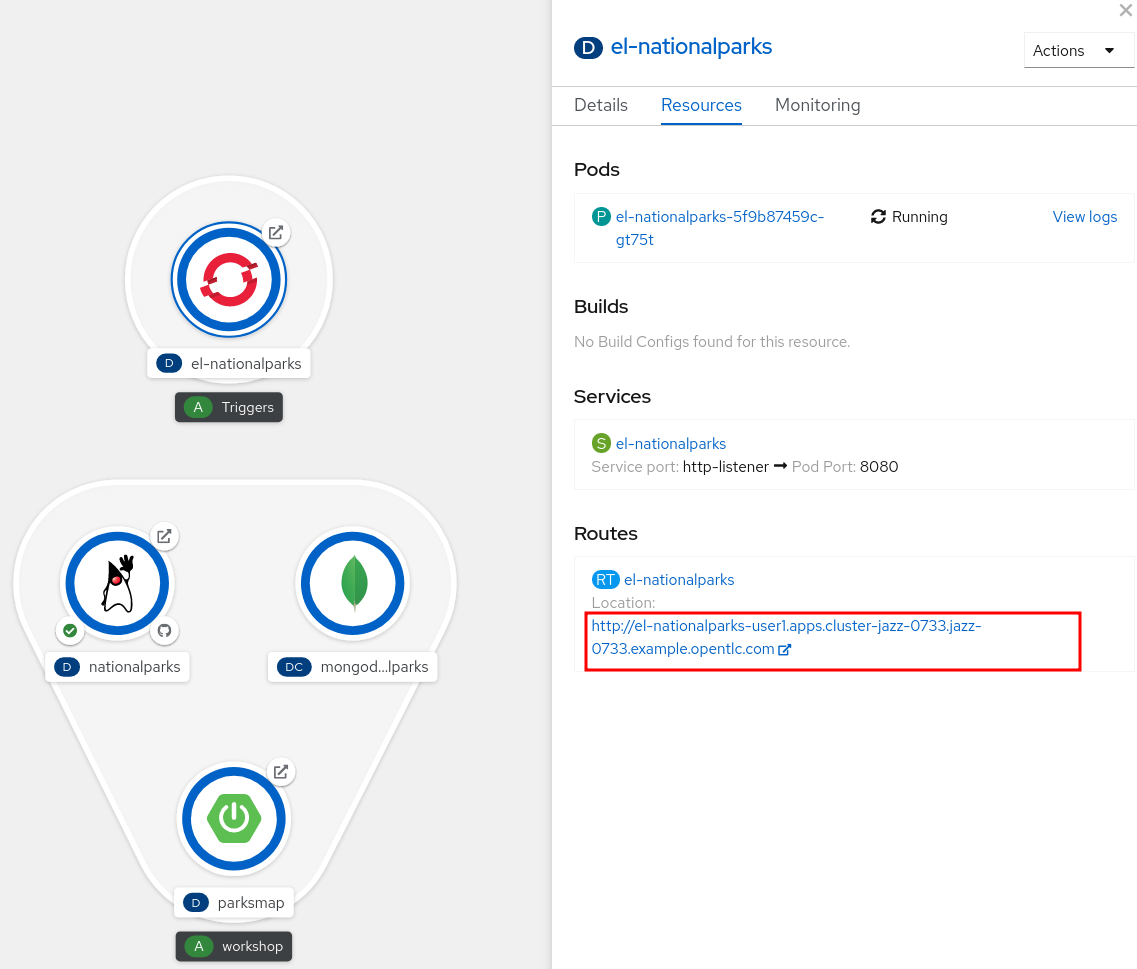
Task: Open View logs for the running pod
Action: pyautogui.click(x=1084, y=216)
